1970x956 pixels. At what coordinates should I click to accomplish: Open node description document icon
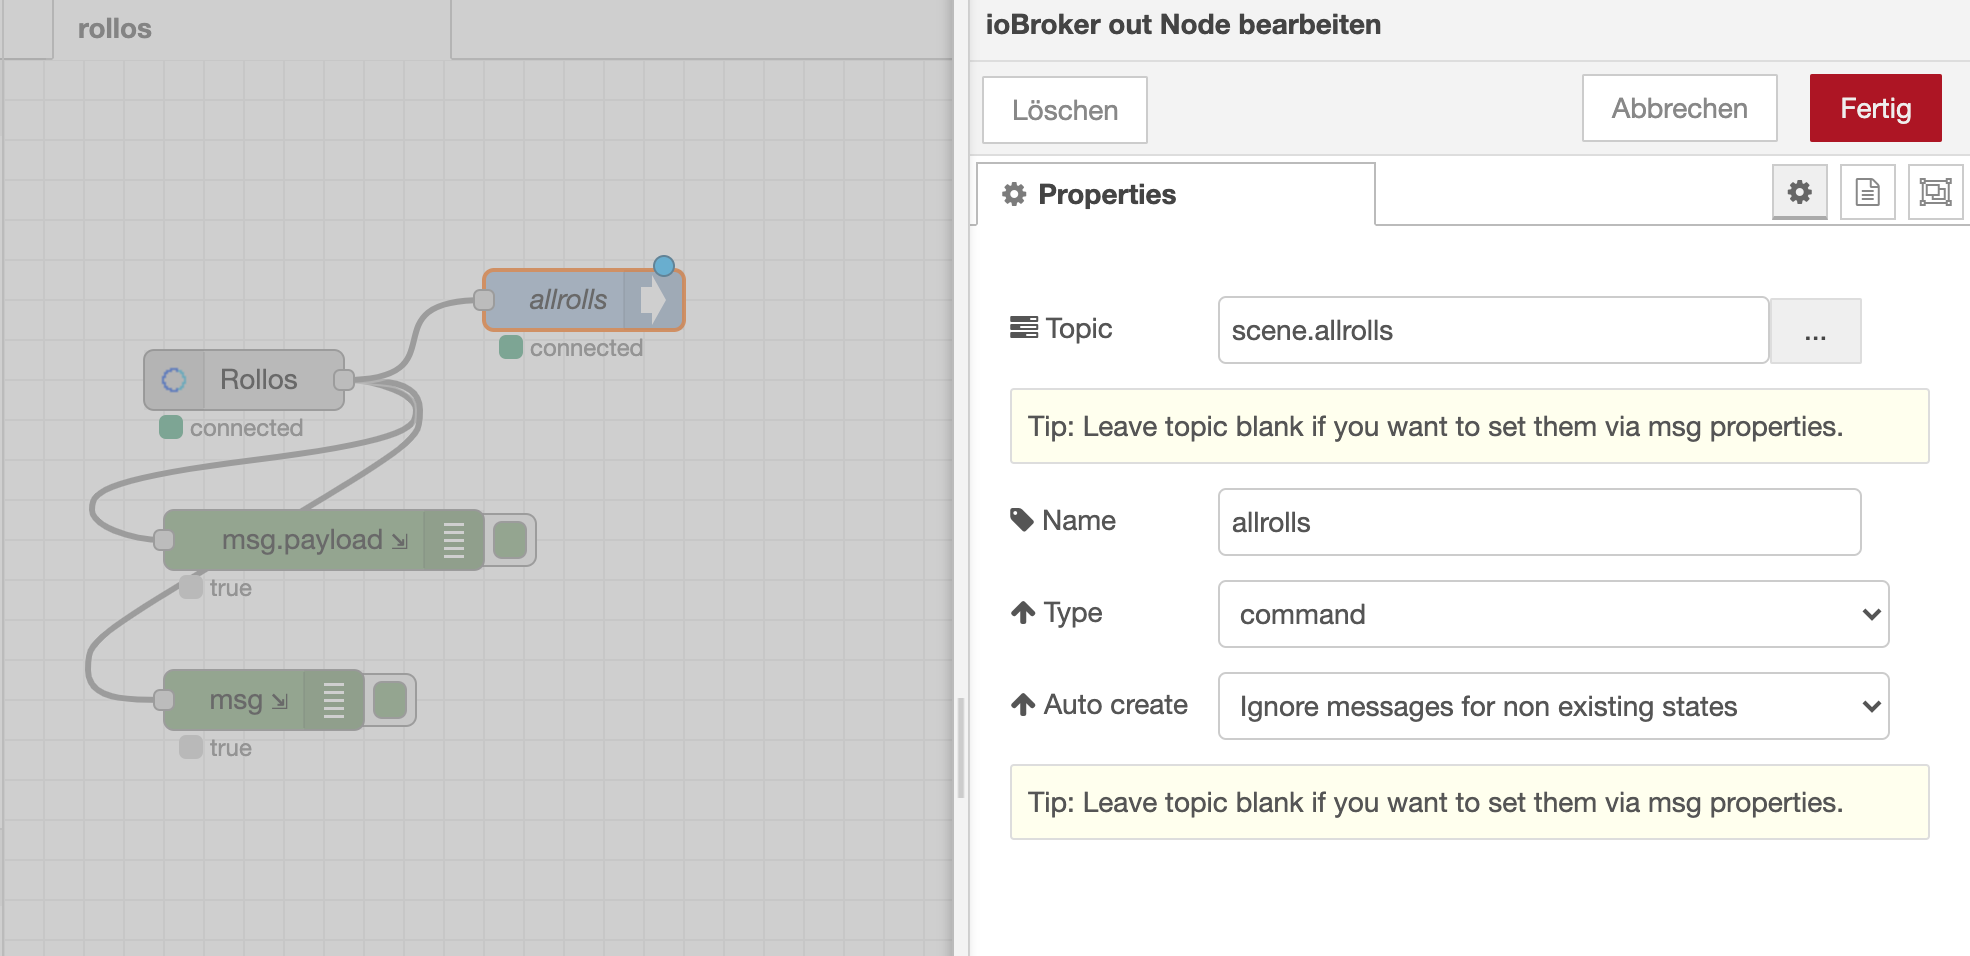1867,192
